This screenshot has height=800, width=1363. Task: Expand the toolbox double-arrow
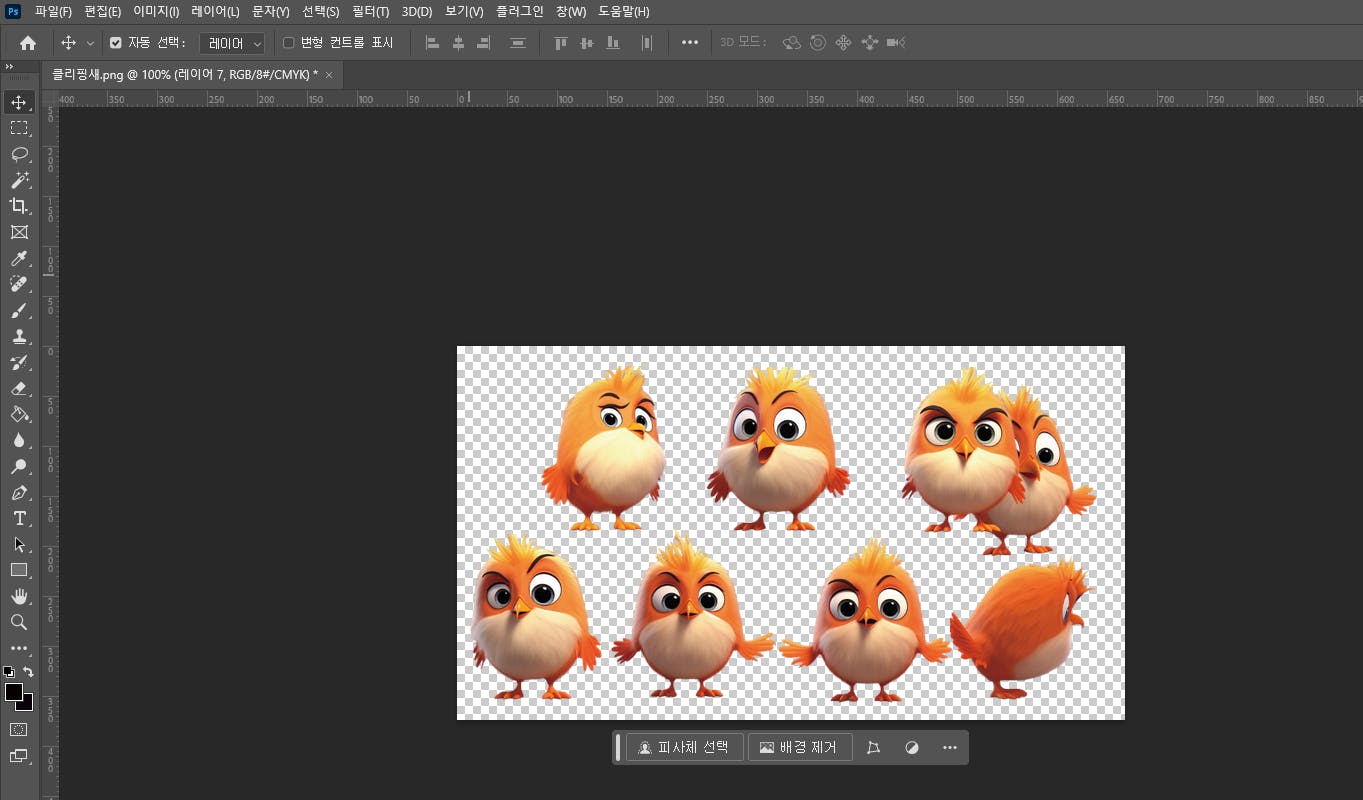tap(9, 66)
